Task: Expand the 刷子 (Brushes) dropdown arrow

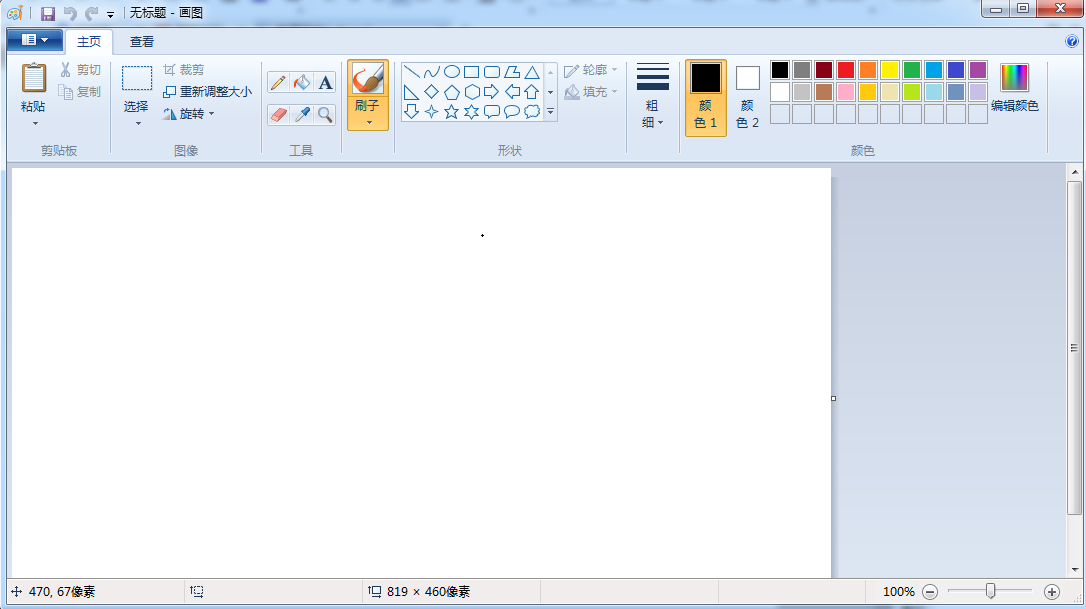Action: 368,123
